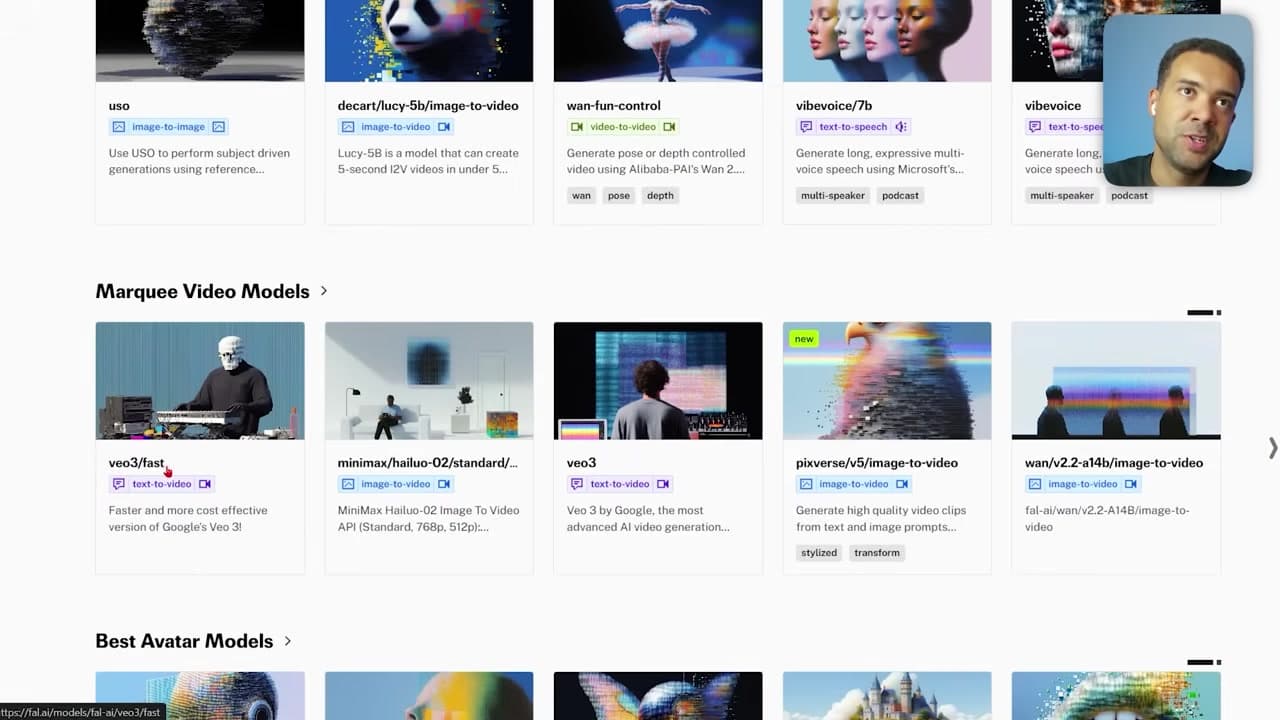Click video-to-video tag on wan-fun-control card

click(623, 127)
